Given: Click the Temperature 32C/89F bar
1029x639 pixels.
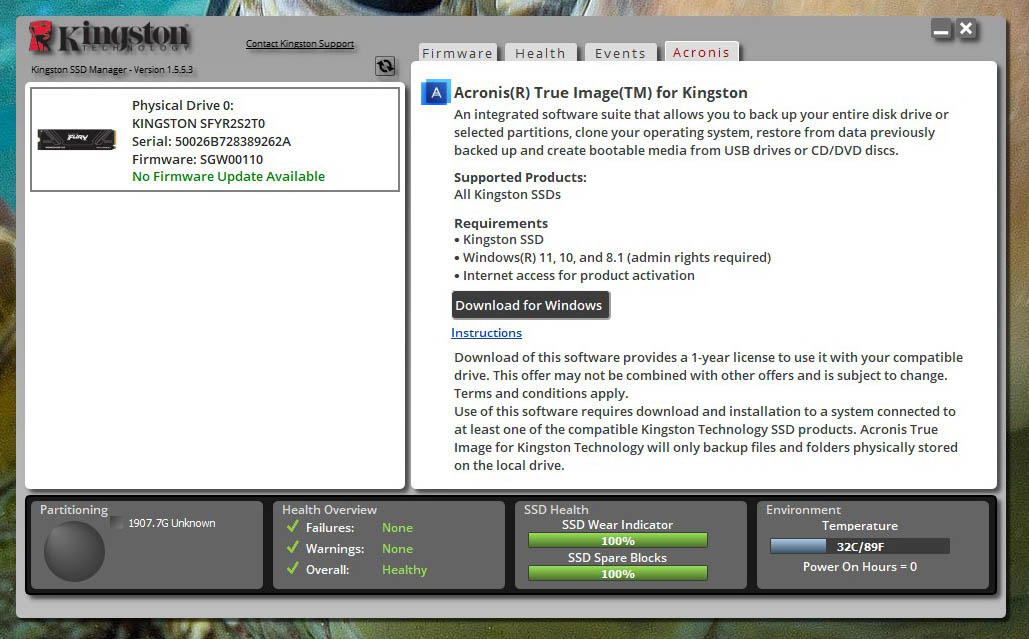Looking at the screenshot, I should click(x=860, y=546).
